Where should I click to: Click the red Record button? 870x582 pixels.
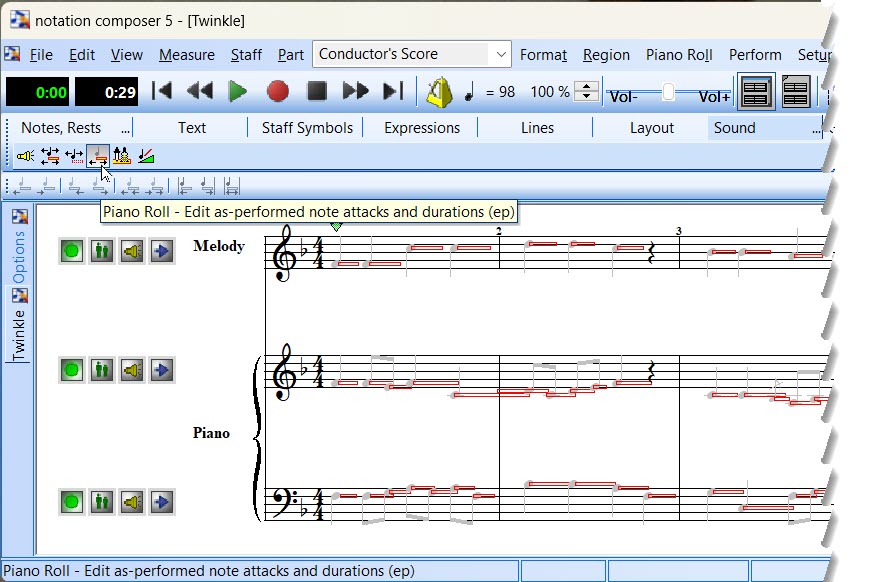(277, 92)
